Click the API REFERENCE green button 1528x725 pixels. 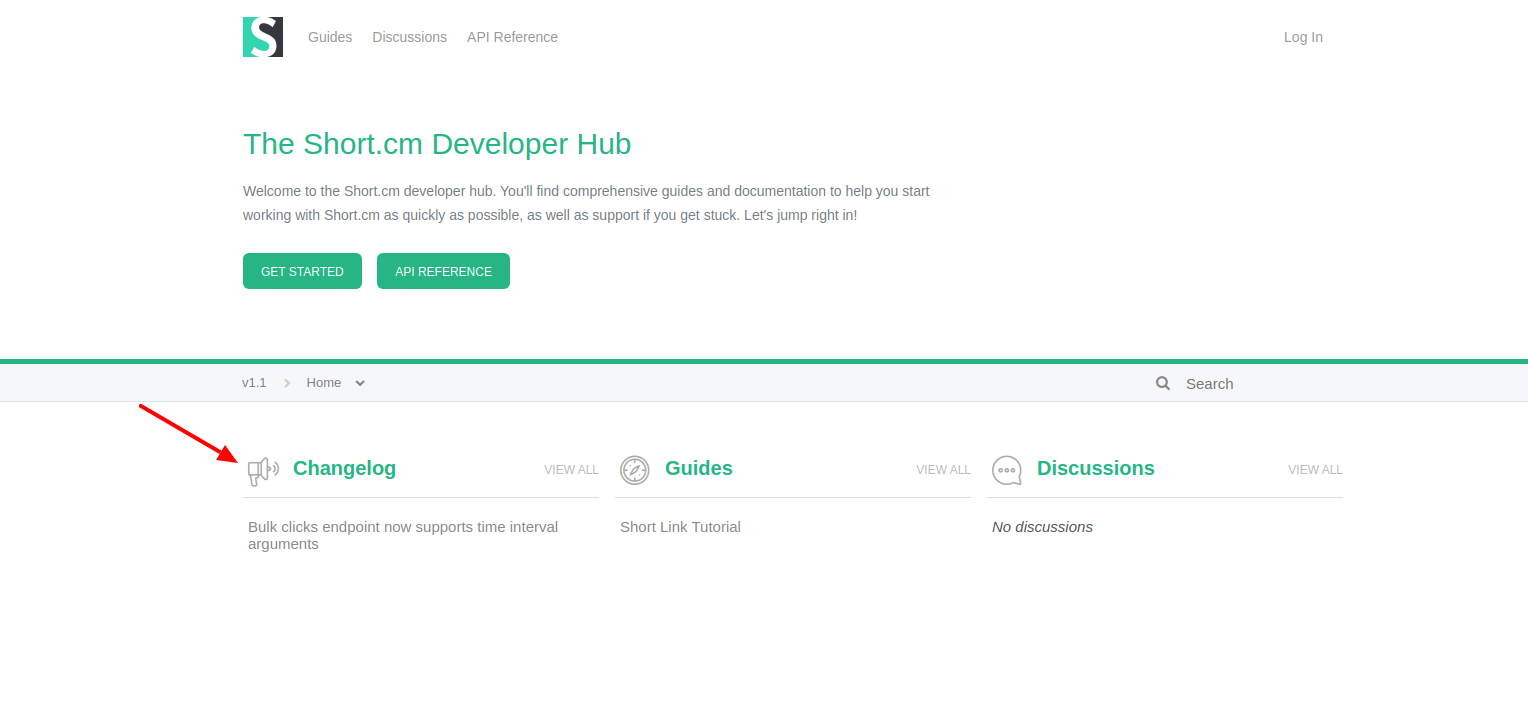pyautogui.click(x=443, y=271)
